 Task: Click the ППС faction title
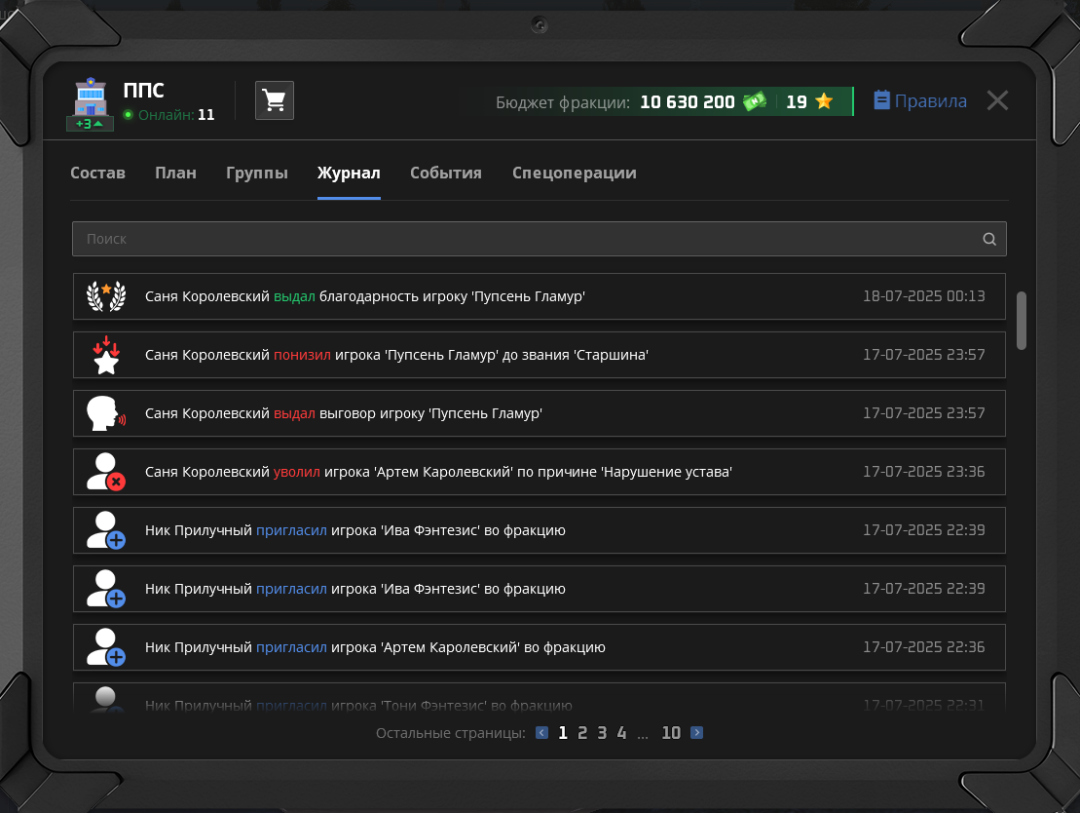coord(144,90)
